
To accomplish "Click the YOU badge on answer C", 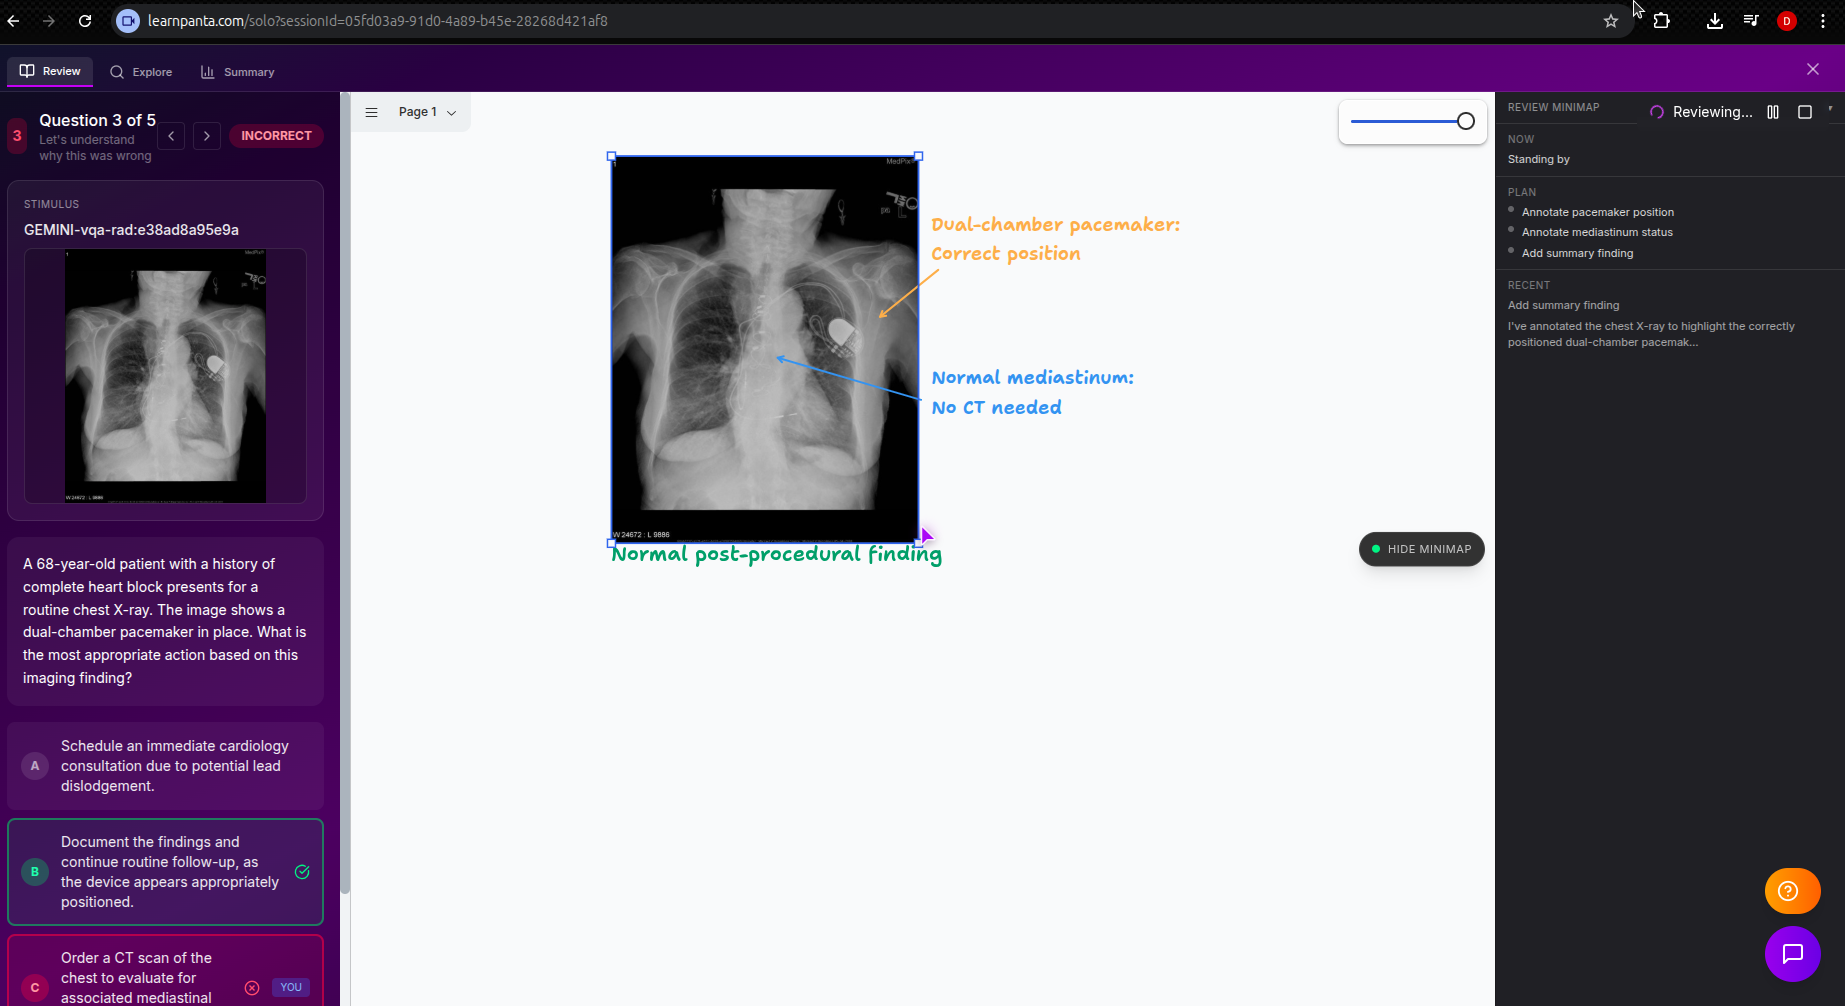I will [291, 987].
